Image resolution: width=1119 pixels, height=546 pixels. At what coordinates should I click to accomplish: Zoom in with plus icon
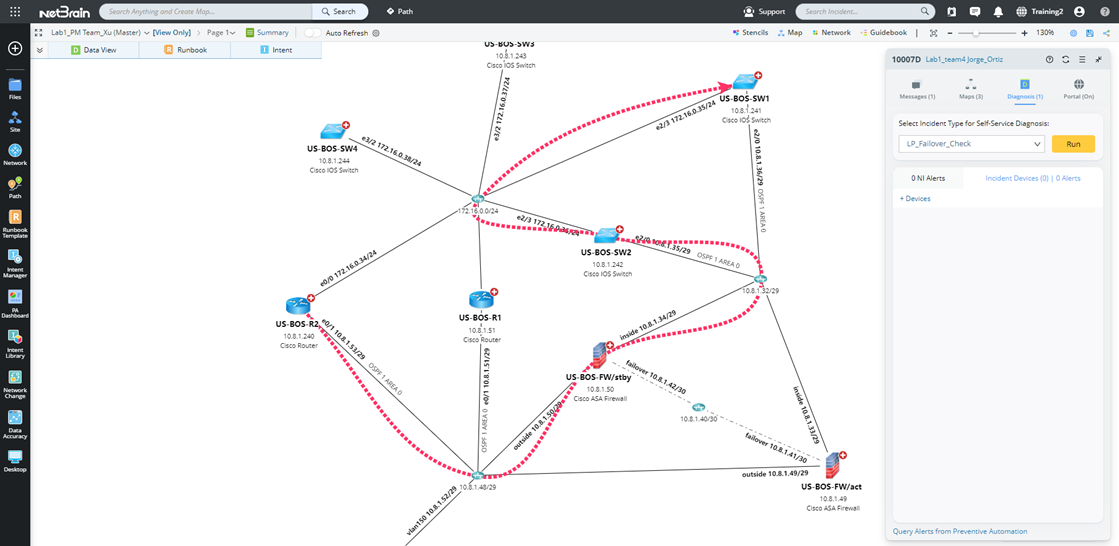(x=1025, y=33)
